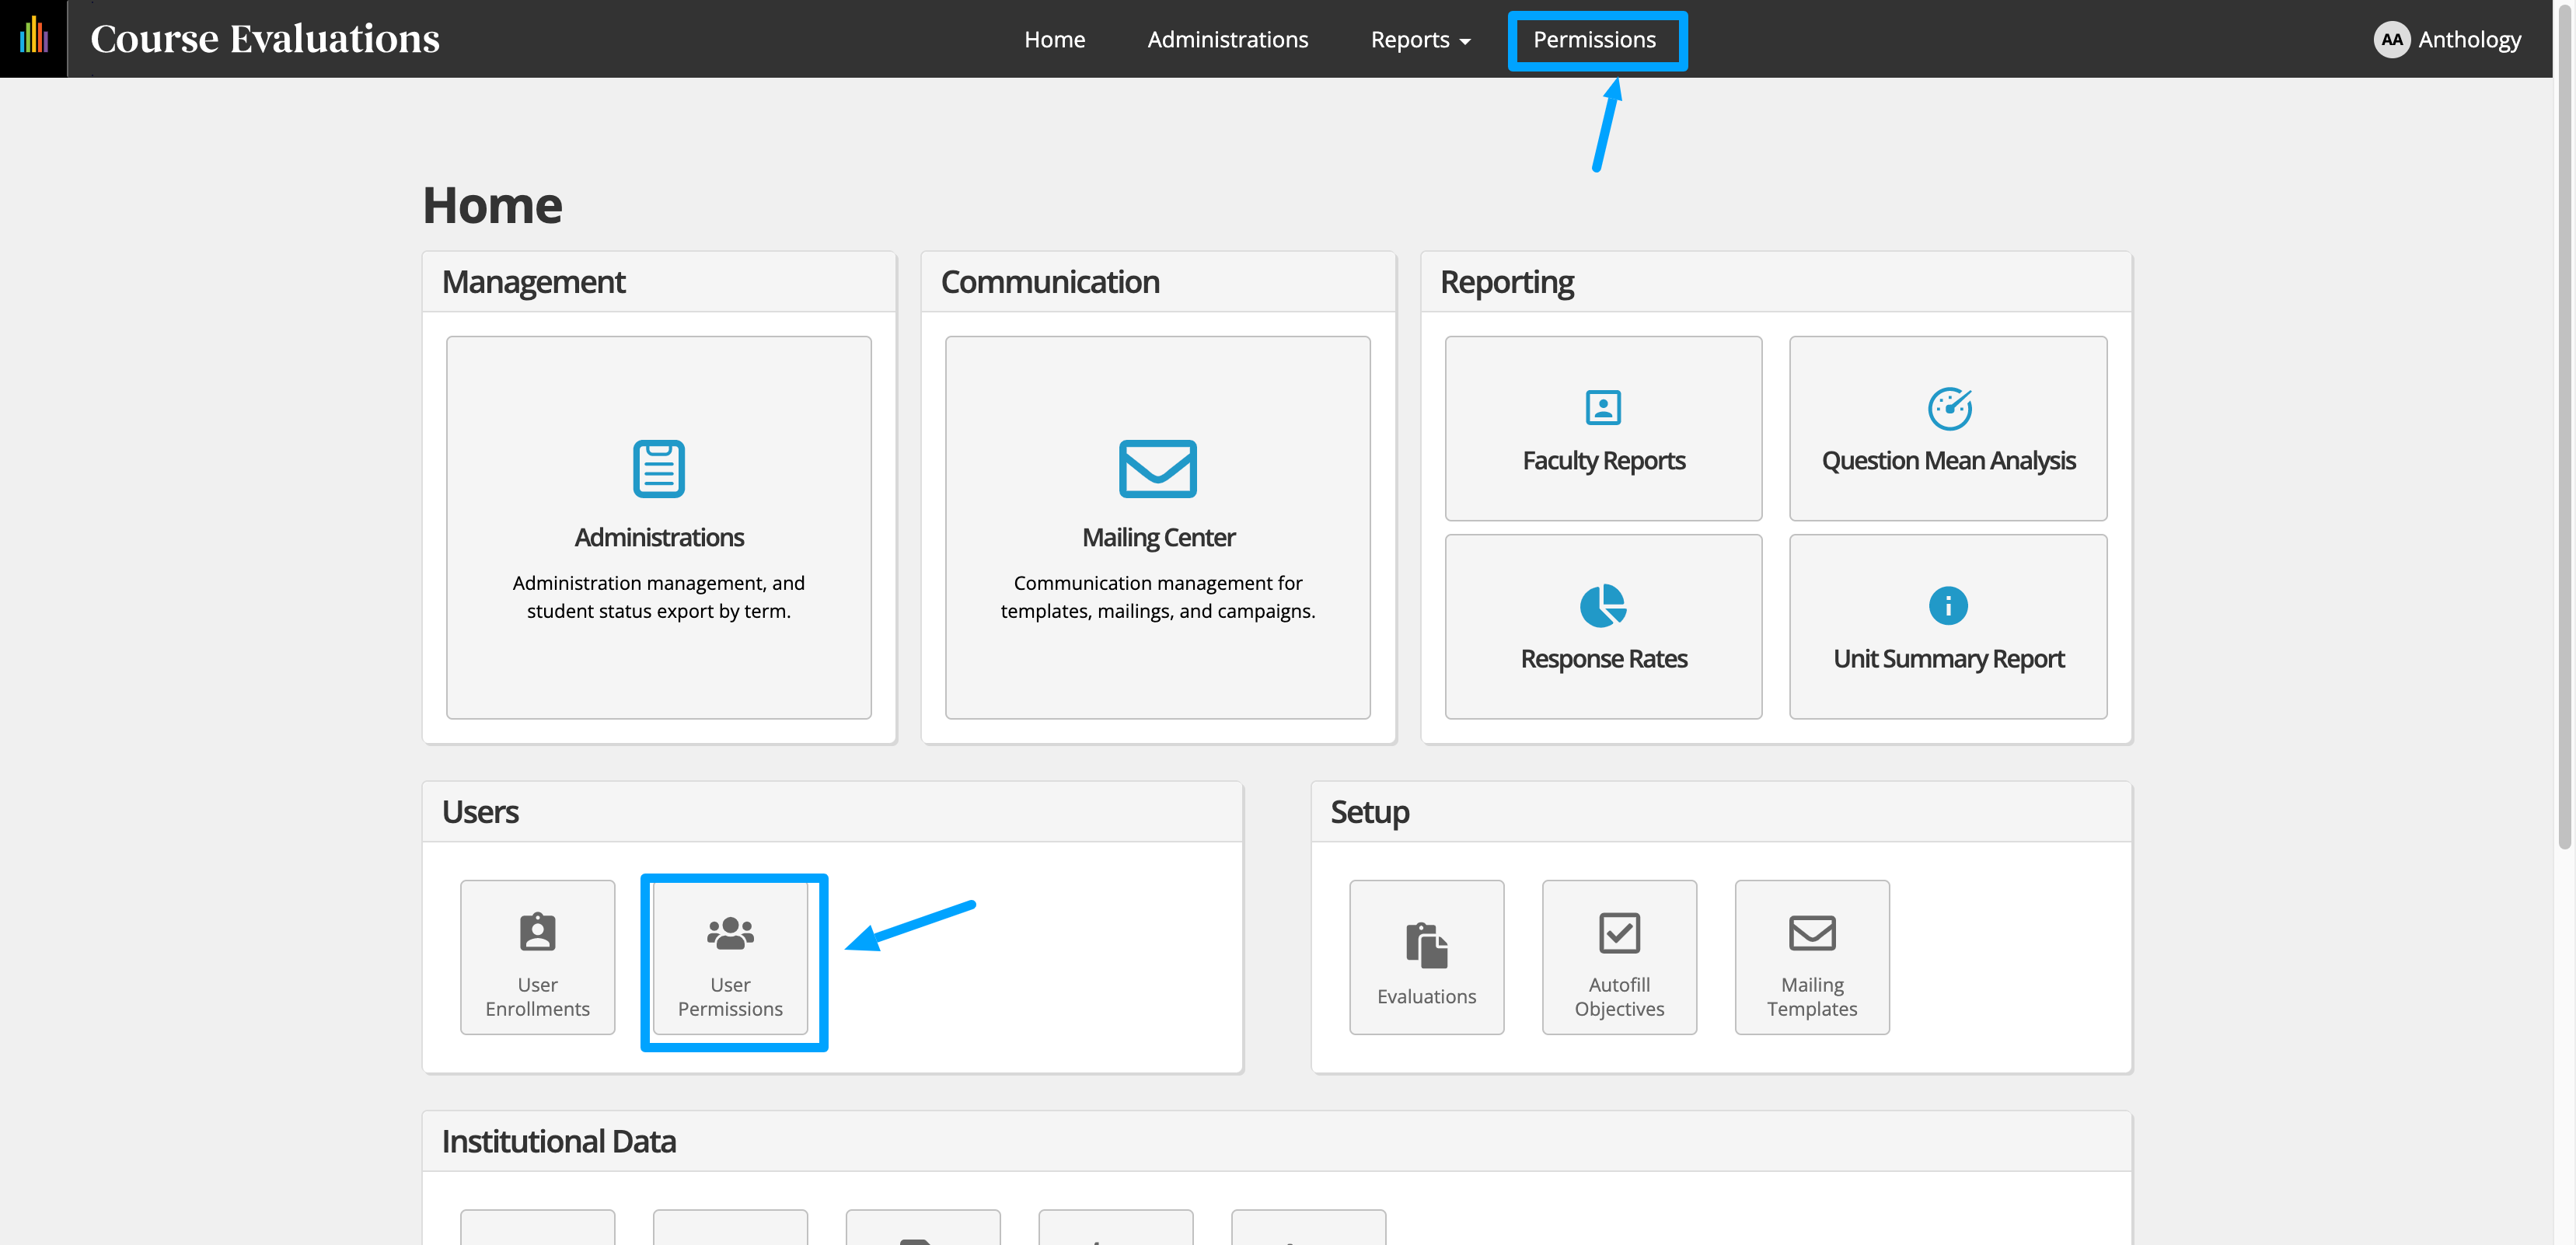Viewport: 2576px width, 1245px height.
Task: Click the Mailing Templates label
Action: tap(1811, 996)
